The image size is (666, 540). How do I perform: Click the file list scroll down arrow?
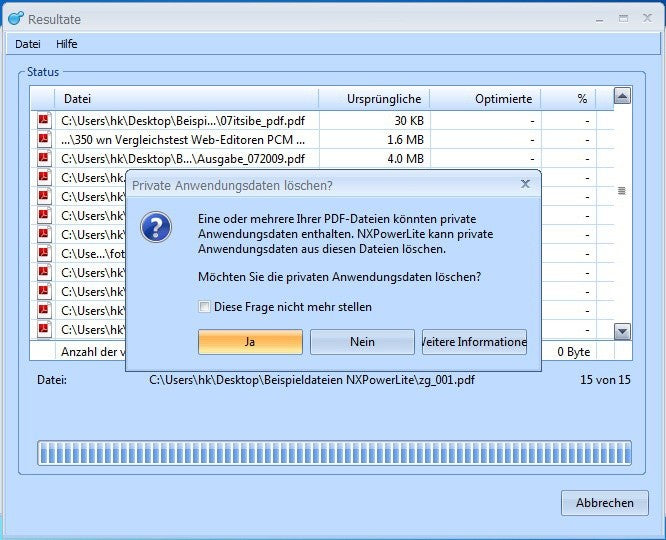click(x=622, y=331)
